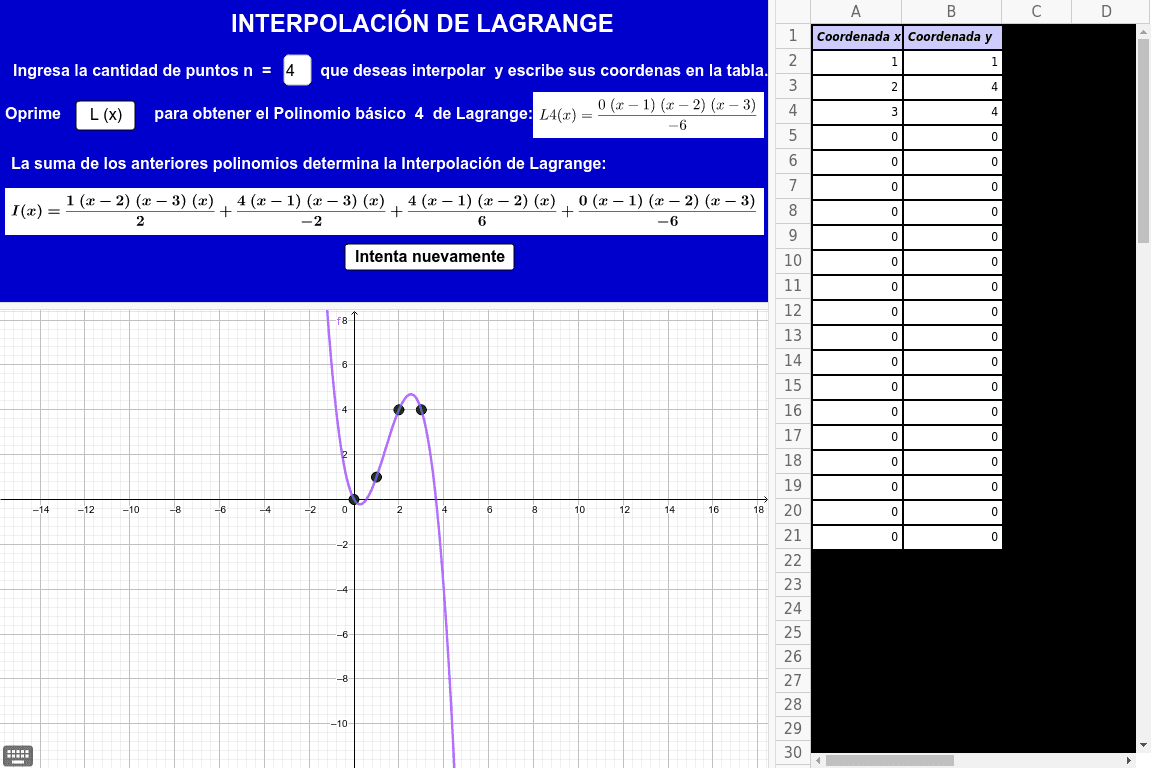1153x770 pixels.
Task: Click the Intenta nuevamente button
Action: pyautogui.click(x=430, y=257)
